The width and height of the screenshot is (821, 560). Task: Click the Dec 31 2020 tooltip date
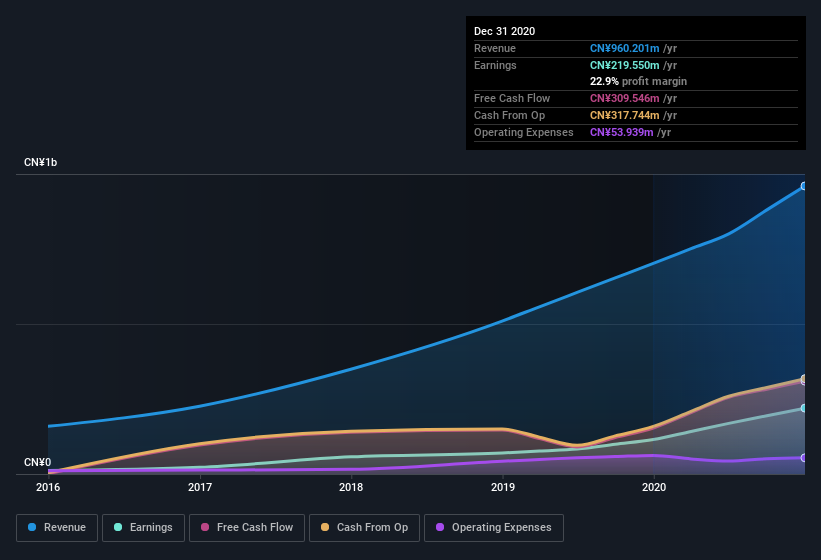pos(504,31)
